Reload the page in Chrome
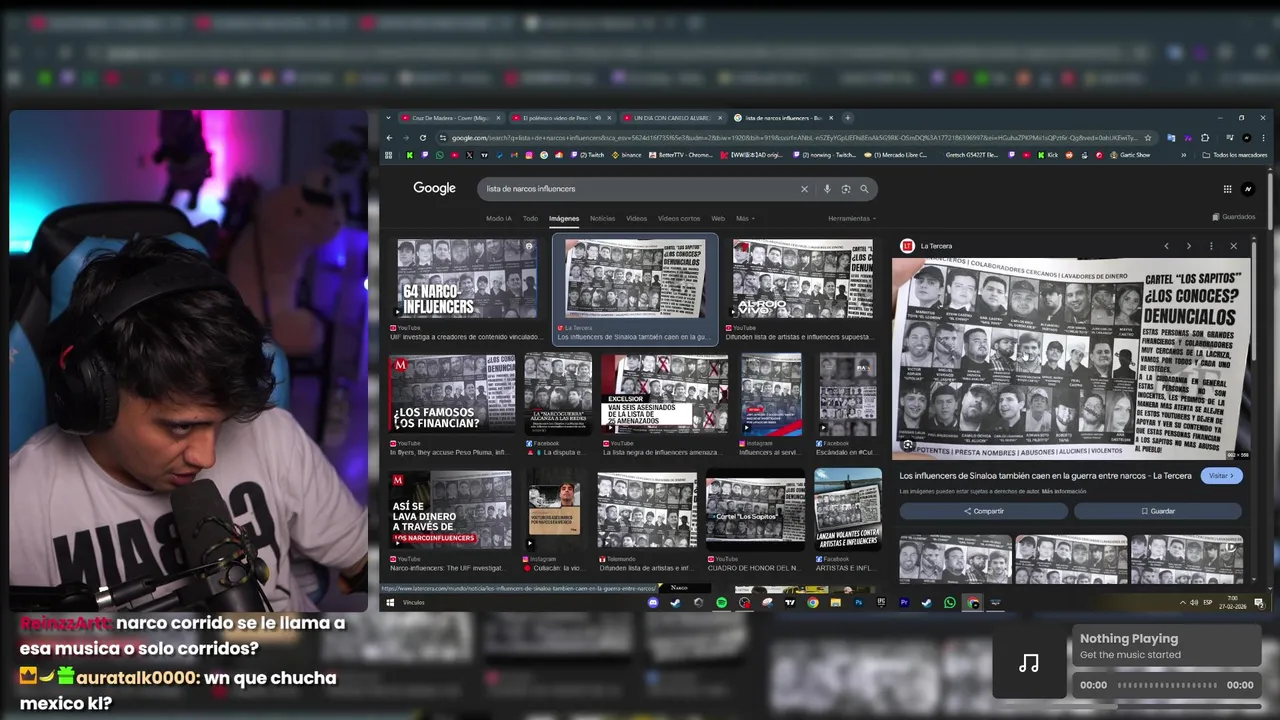This screenshot has width=1280, height=720. coord(423,138)
